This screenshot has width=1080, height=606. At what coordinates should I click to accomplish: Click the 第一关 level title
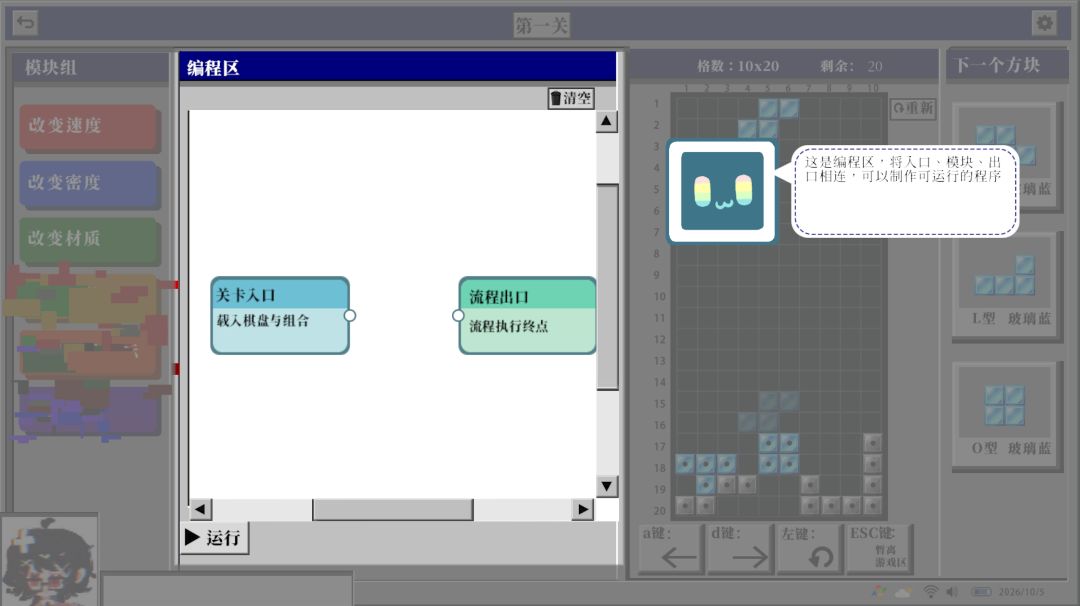[x=541, y=25]
